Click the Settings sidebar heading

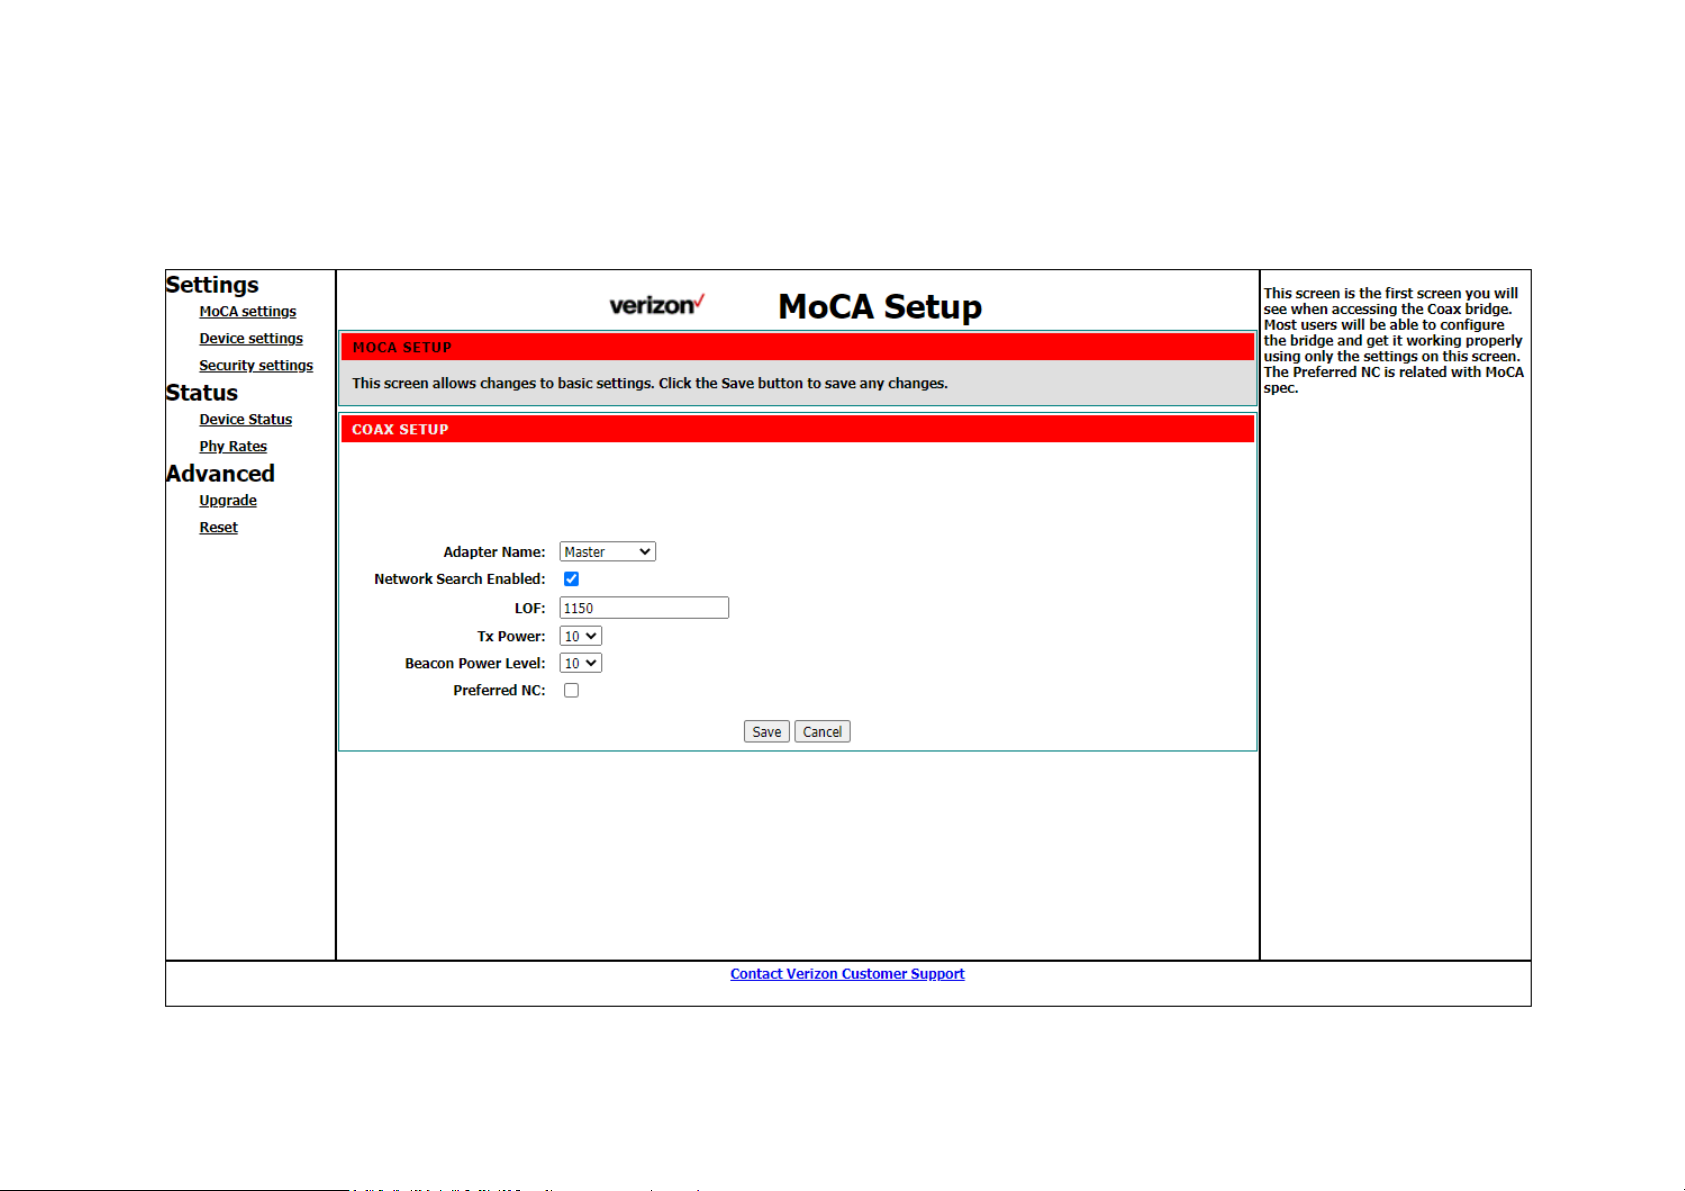pos(212,285)
